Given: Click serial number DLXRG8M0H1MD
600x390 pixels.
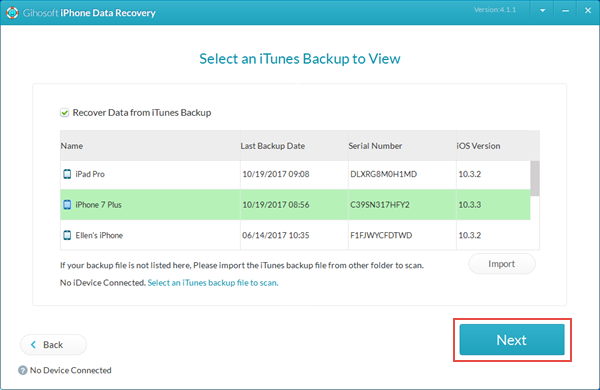Looking at the screenshot, I should pos(383,174).
